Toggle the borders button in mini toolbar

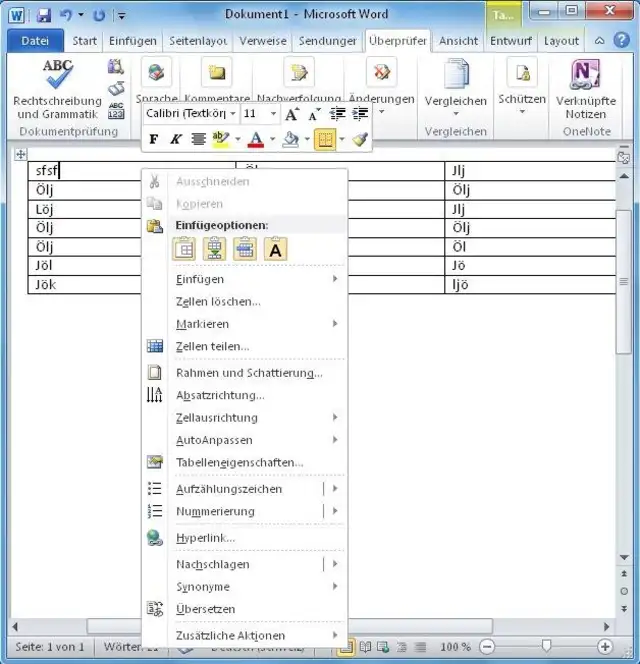(x=325, y=139)
